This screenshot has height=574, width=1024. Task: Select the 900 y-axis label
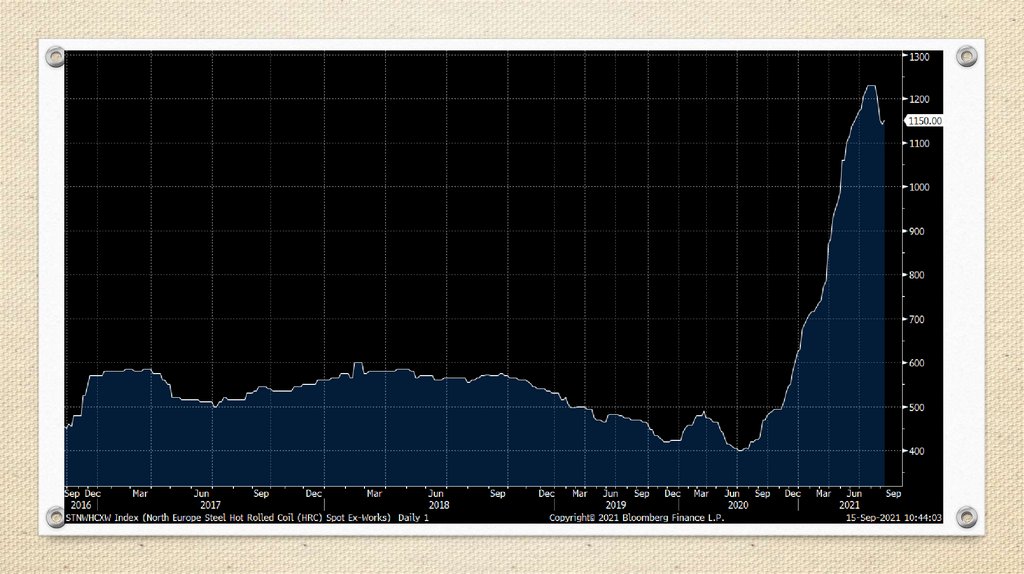pos(918,231)
